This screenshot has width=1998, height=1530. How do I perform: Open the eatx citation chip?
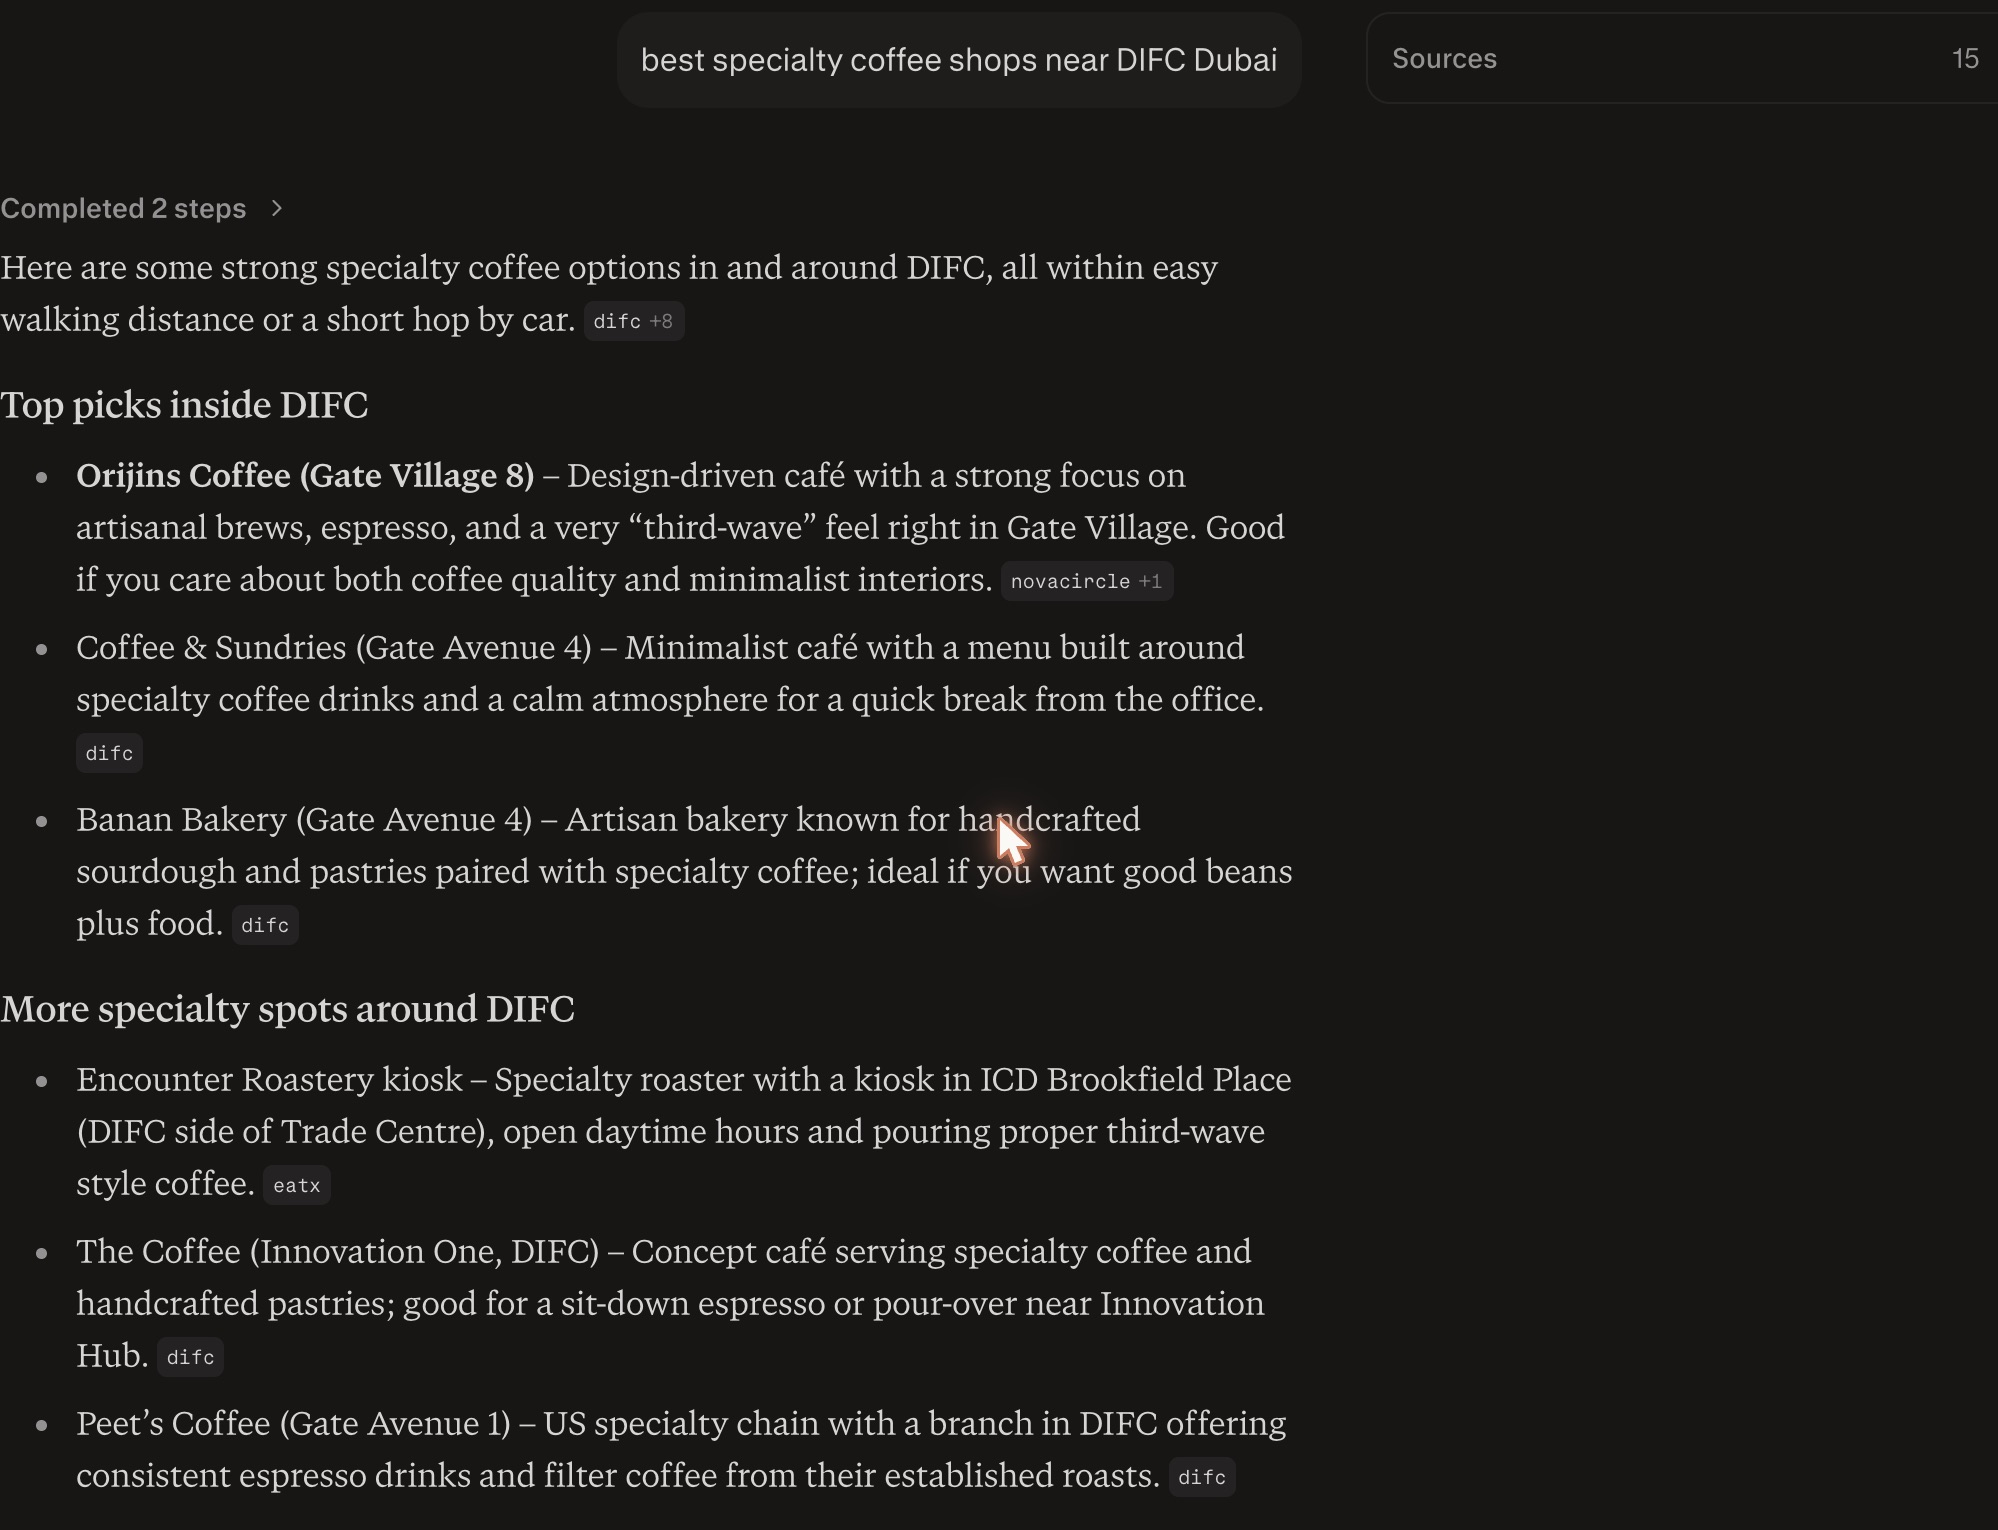pyautogui.click(x=297, y=1185)
